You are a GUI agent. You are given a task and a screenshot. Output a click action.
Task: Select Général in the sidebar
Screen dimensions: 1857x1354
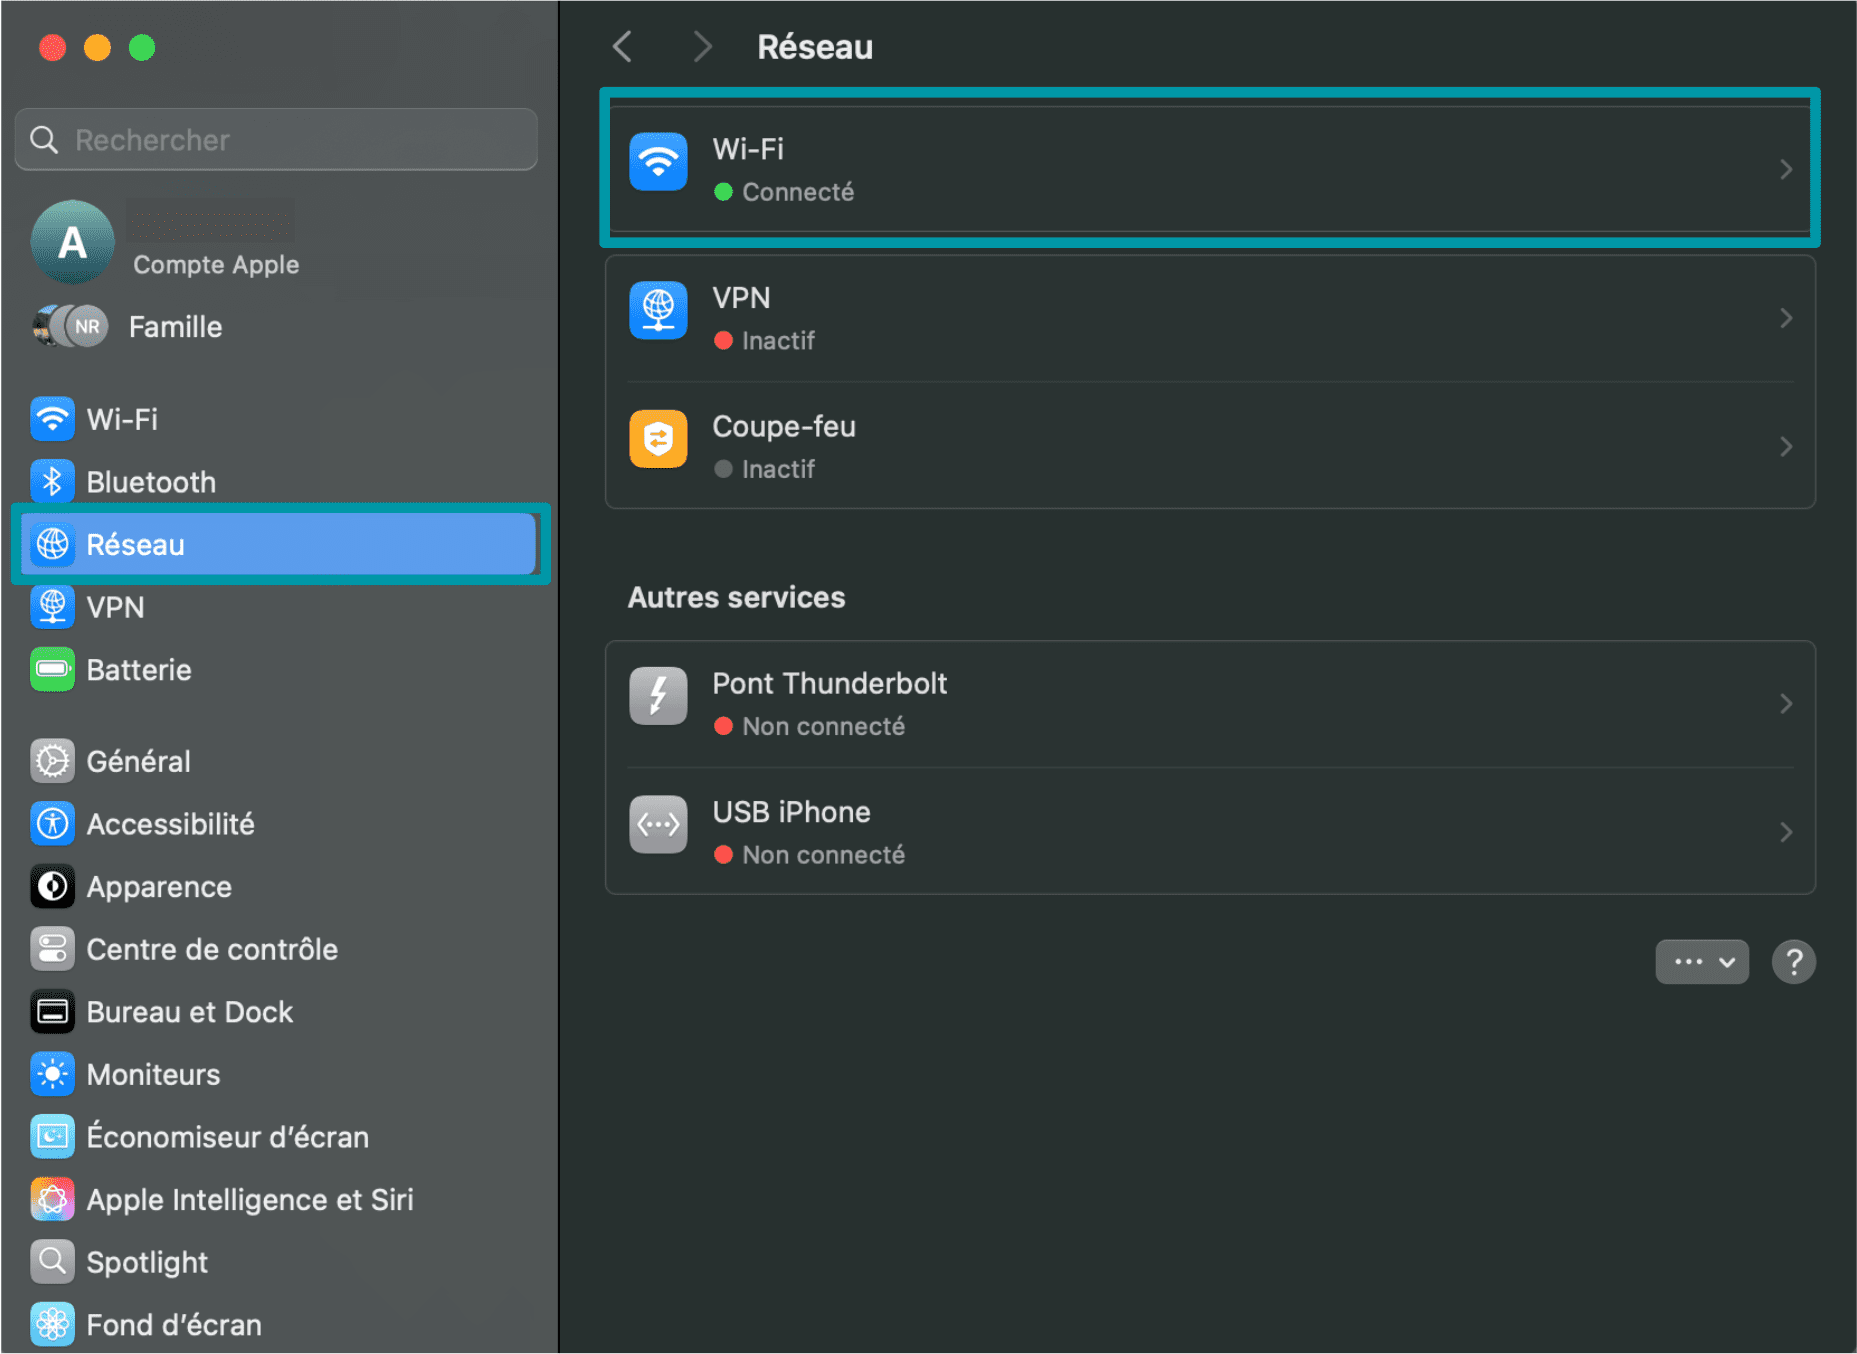[x=138, y=762]
